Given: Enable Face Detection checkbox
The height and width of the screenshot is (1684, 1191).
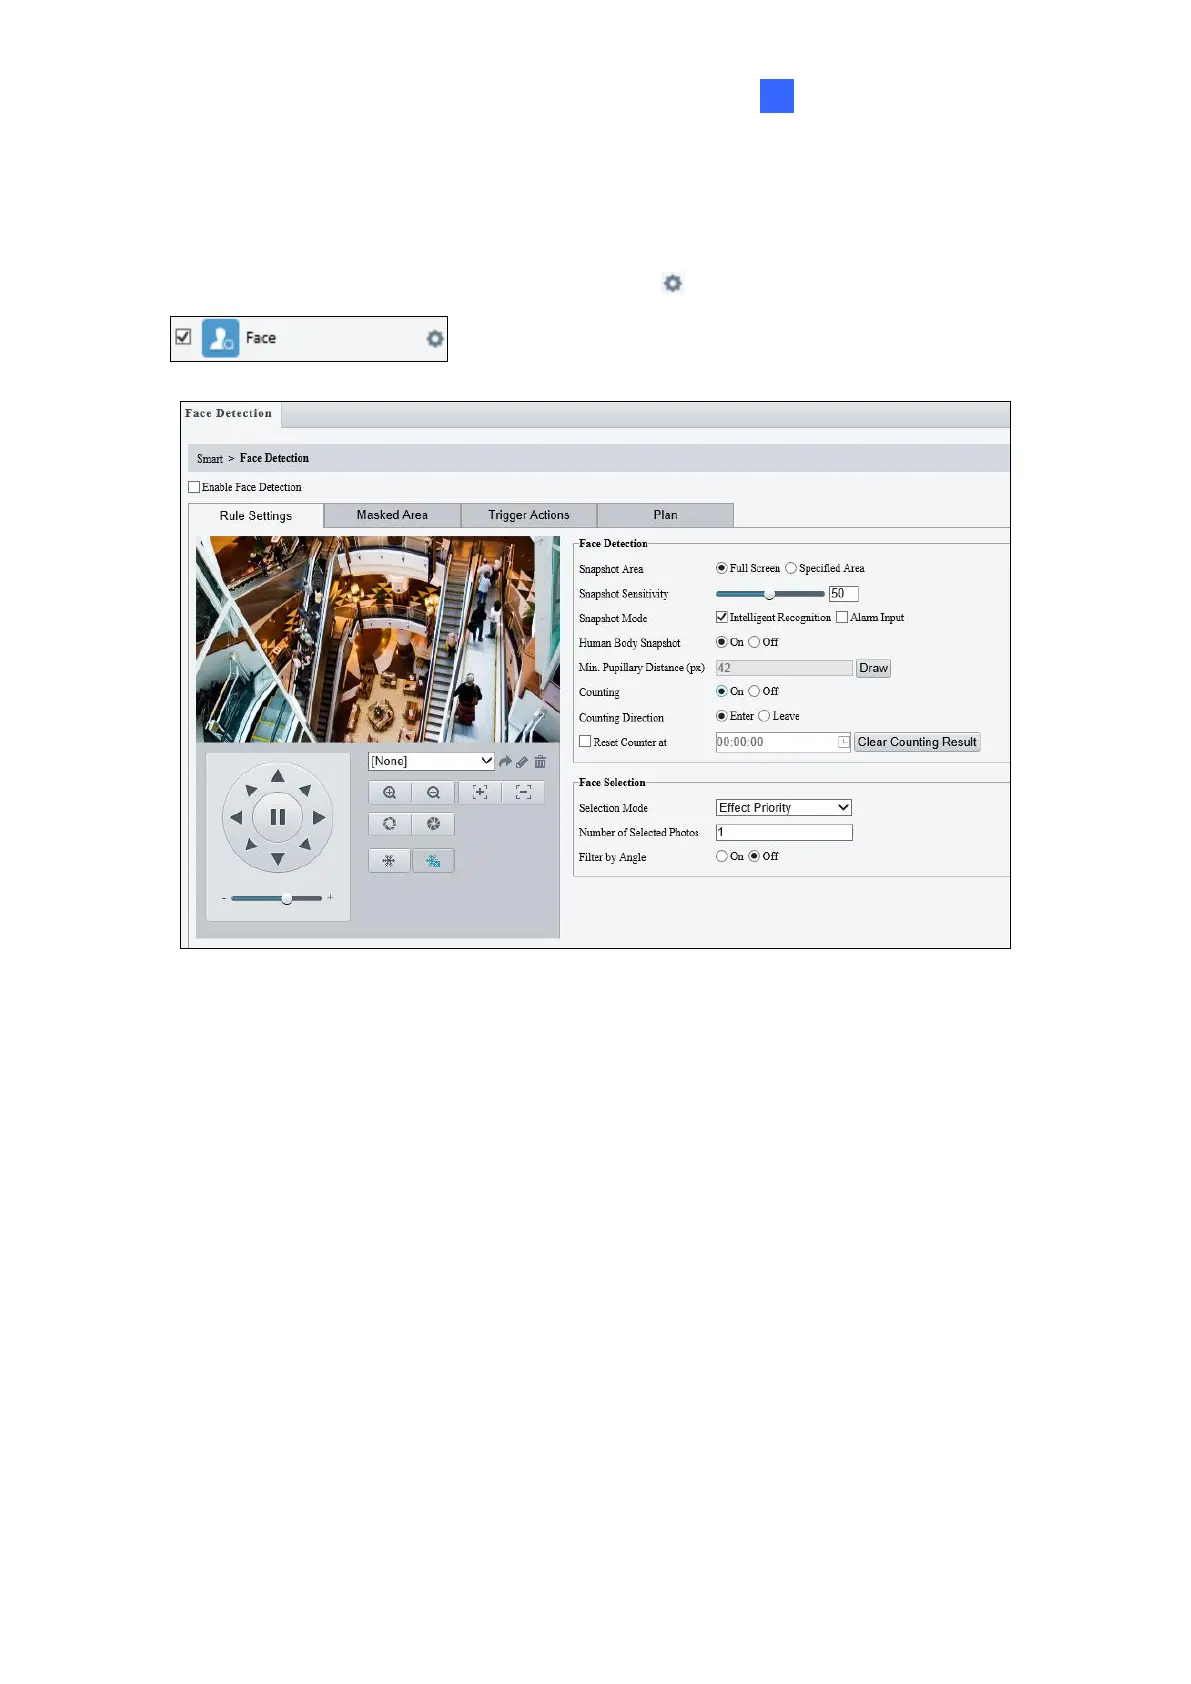Looking at the screenshot, I should [194, 487].
